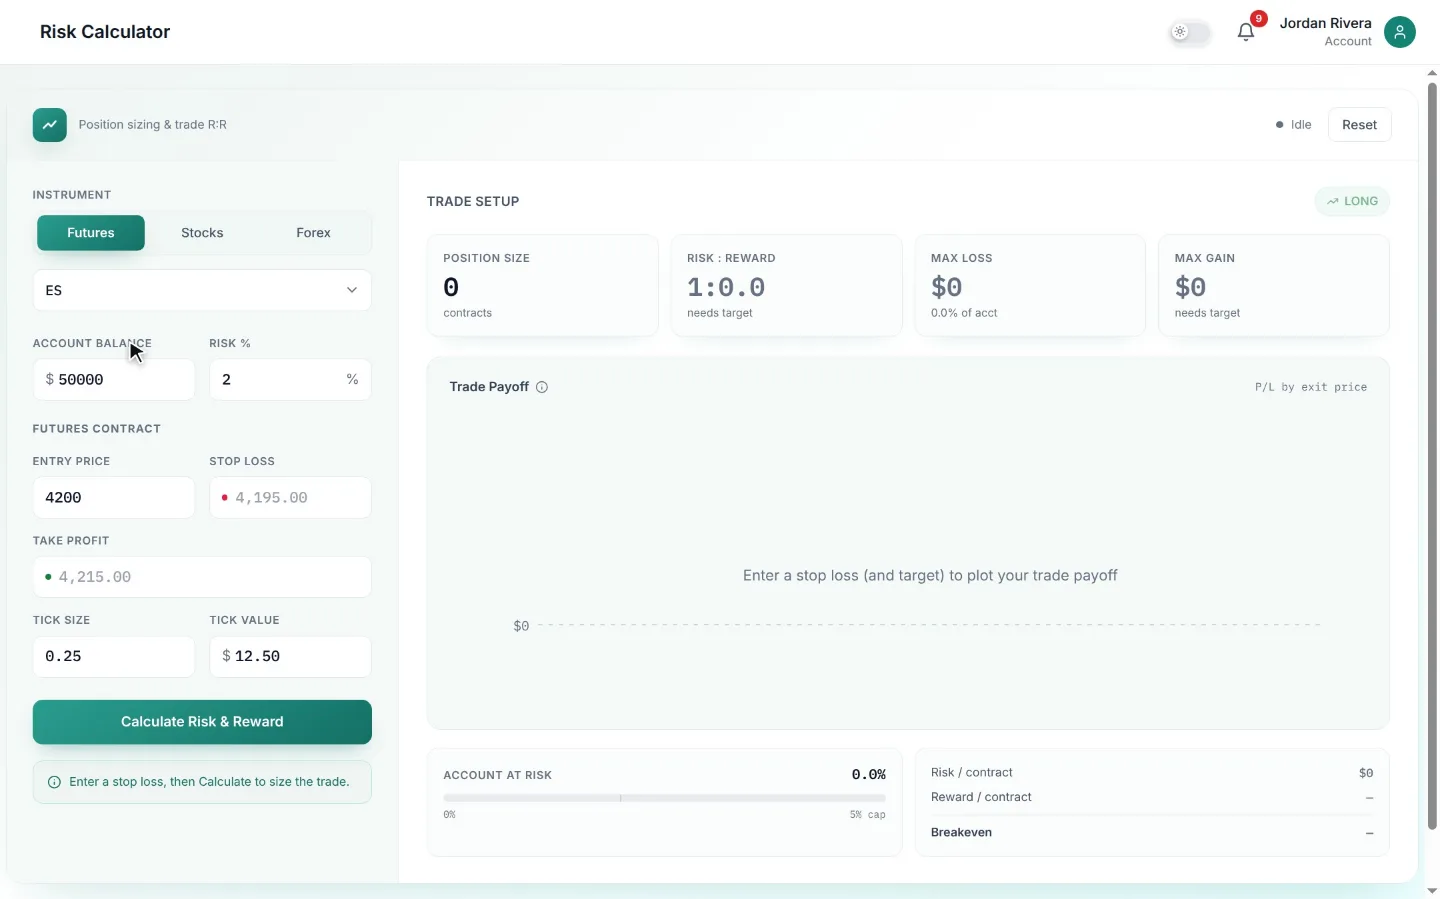The height and width of the screenshot is (899, 1440).
Task: Click the green chart logo icon
Action: tap(50, 125)
